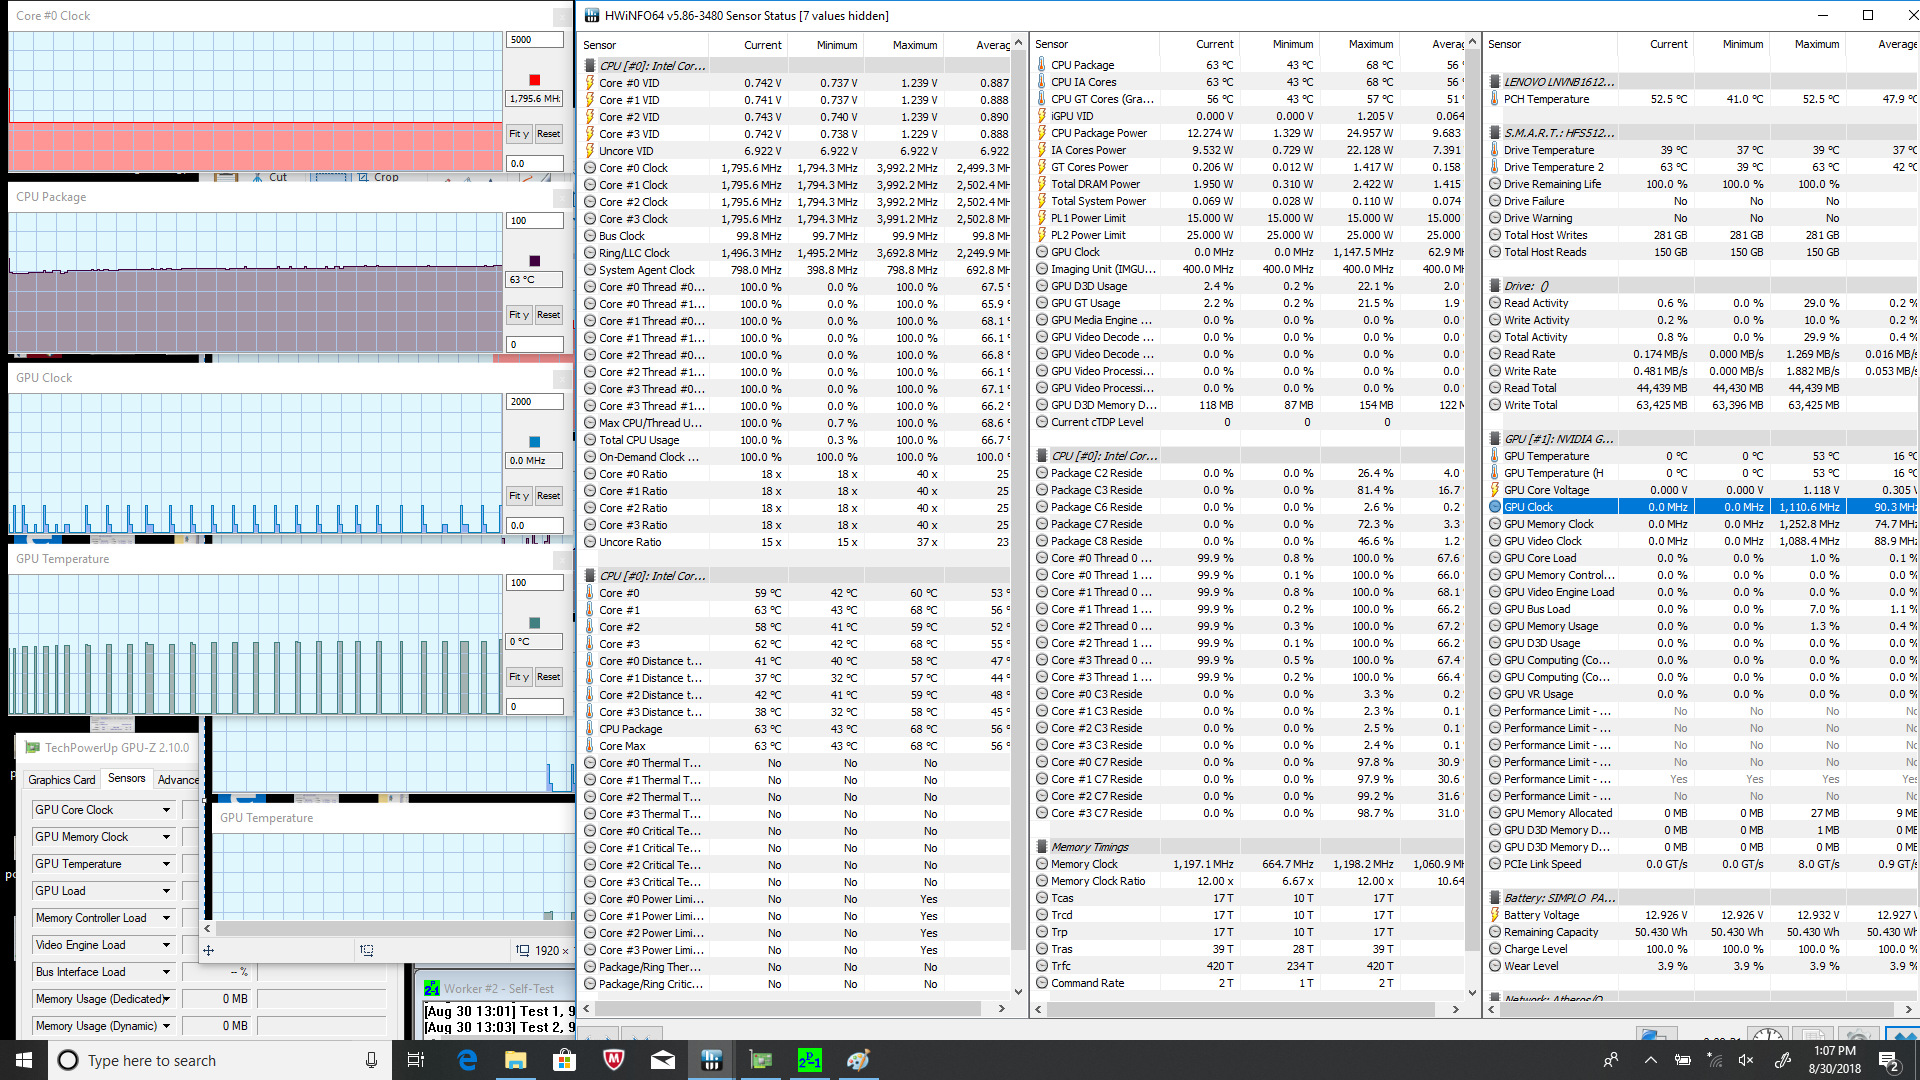The height and width of the screenshot is (1080, 1920).
Task: Launch Microsoft Edge from the taskbar
Action: coord(467,1060)
